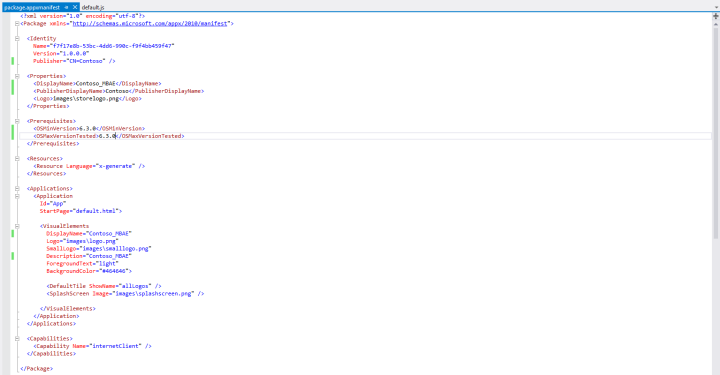
Task: Collapse the Capabilities element block
Action: tap(17, 339)
